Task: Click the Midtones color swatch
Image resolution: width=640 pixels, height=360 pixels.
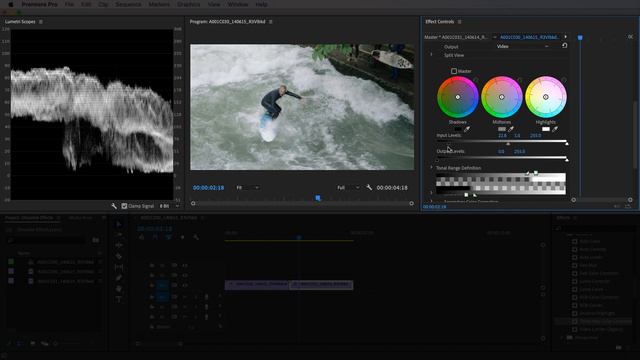Action: tap(502, 129)
